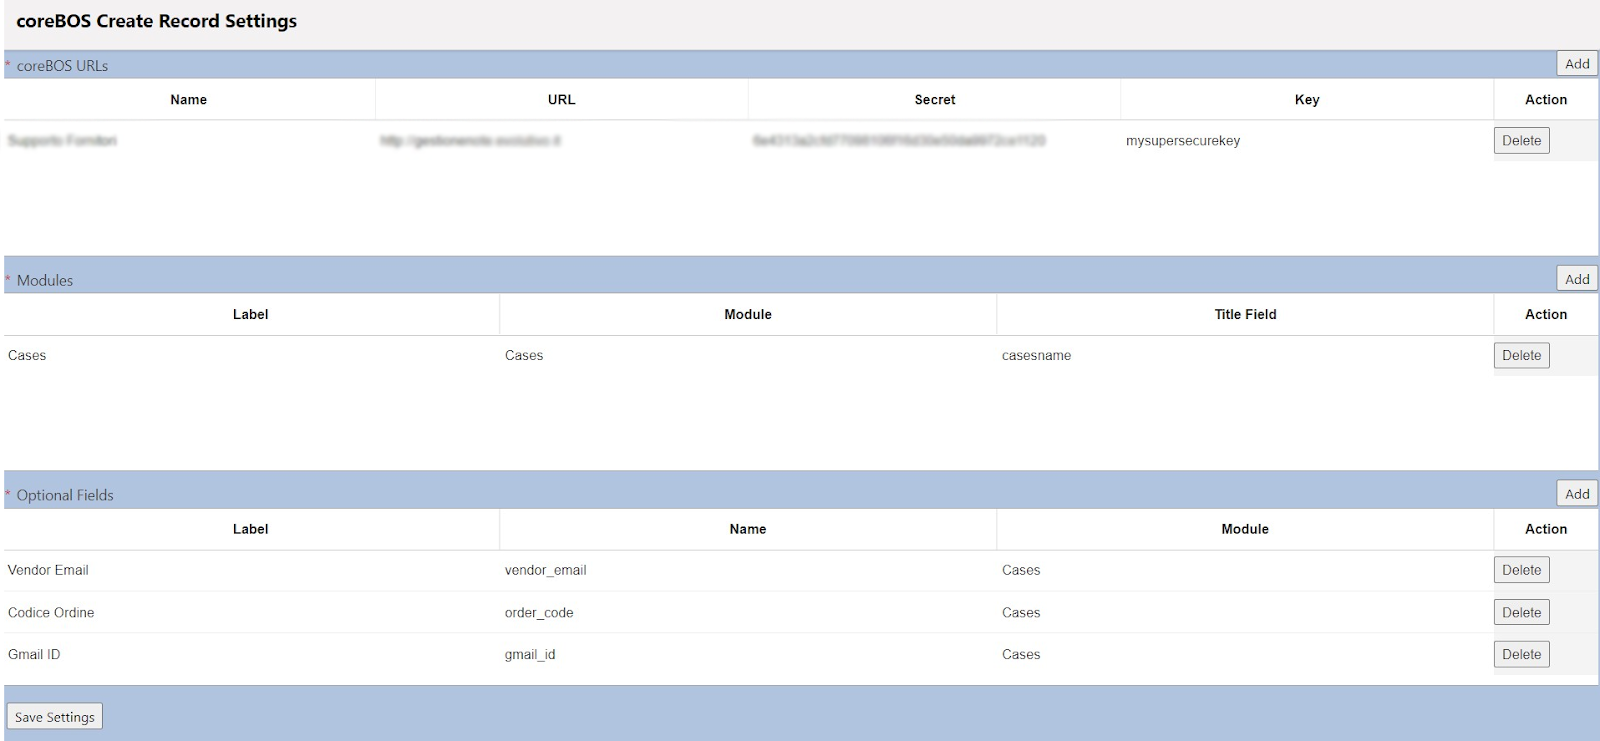Click the Cases module of gmail_id row

(x=1021, y=655)
